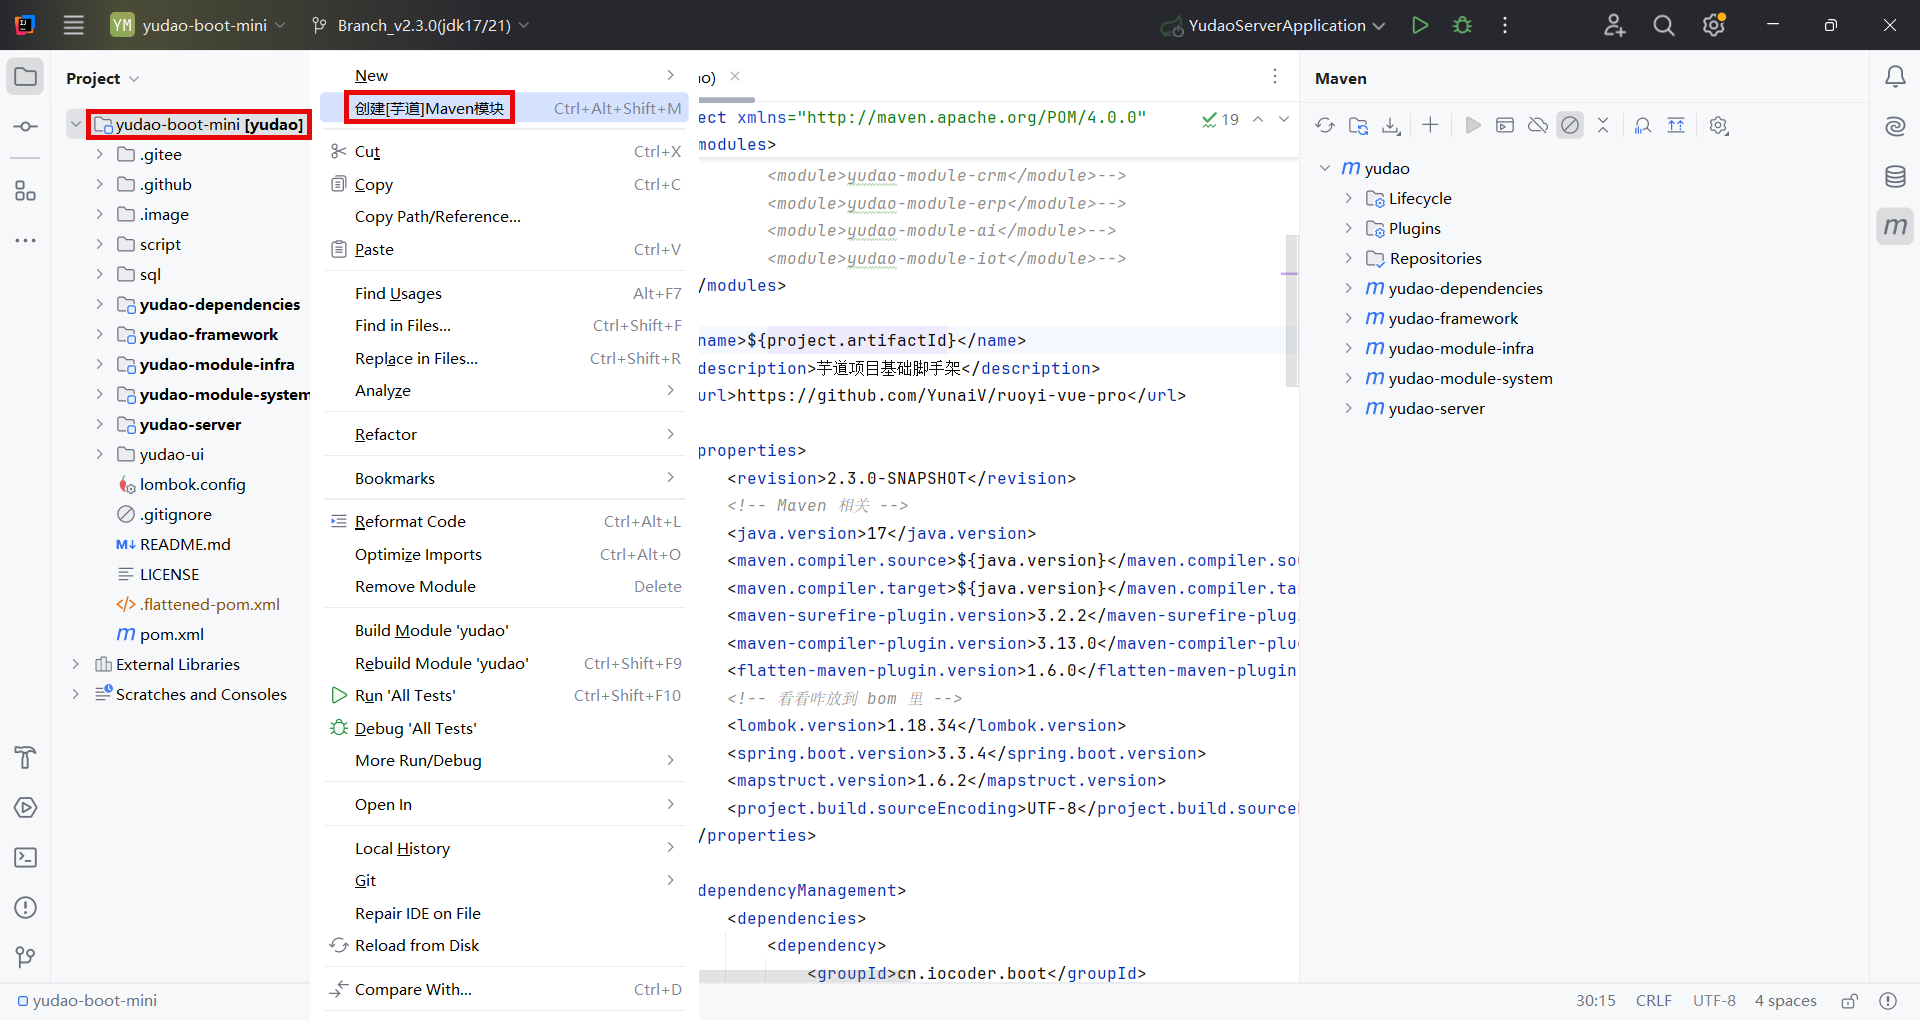Open the Notifications bell

click(x=1895, y=77)
